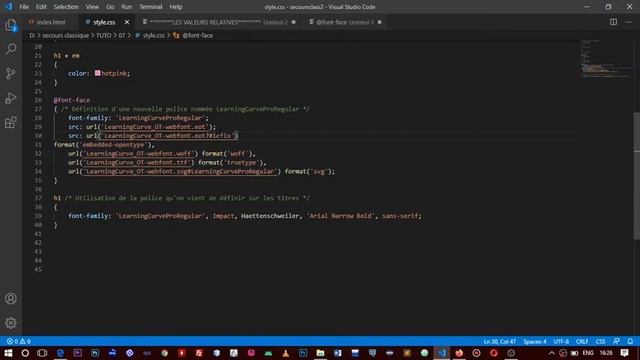Switch to the @font-face Untitled-1 tab
This screenshot has height=360, width=640.
click(344, 22)
